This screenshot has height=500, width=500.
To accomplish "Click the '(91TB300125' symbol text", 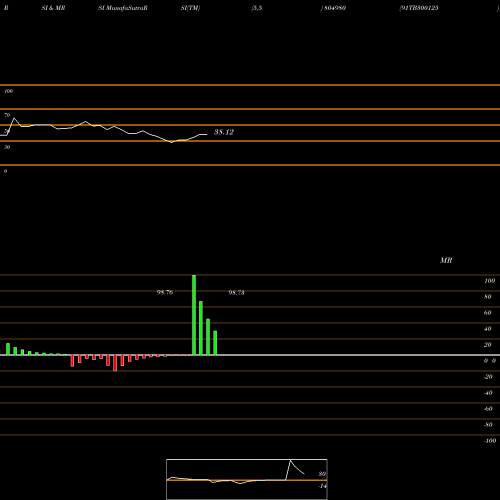I will pyautogui.click(x=419, y=8).
